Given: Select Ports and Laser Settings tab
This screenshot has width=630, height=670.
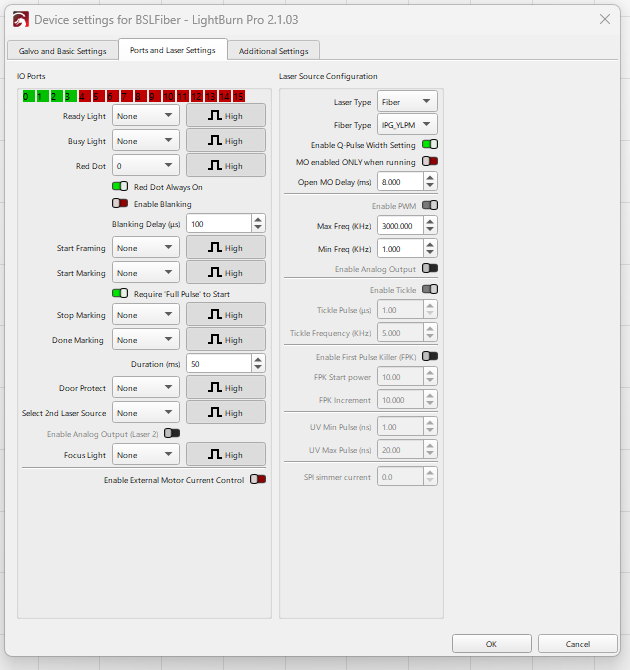Looking at the screenshot, I should [173, 50].
